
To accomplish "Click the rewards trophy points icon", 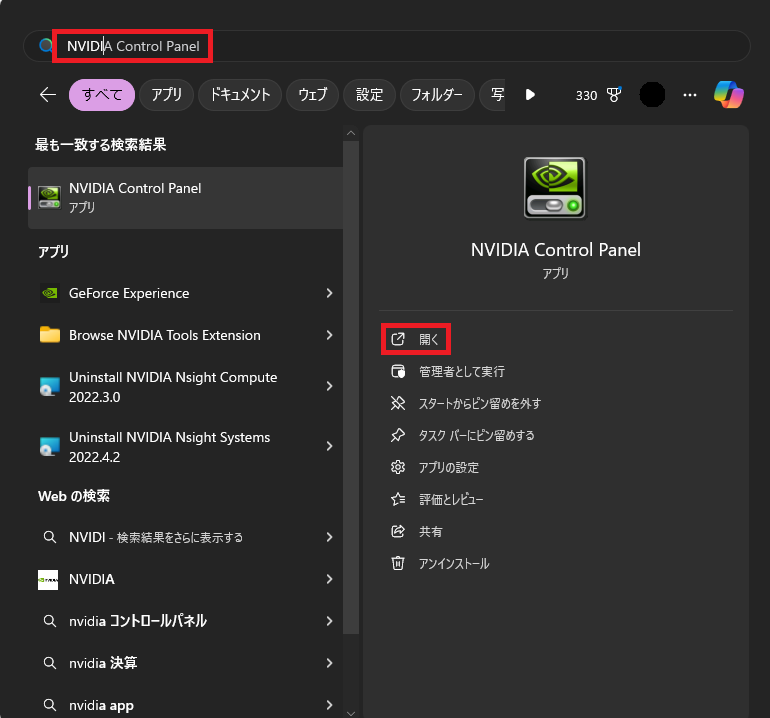I will click(614, 95).
